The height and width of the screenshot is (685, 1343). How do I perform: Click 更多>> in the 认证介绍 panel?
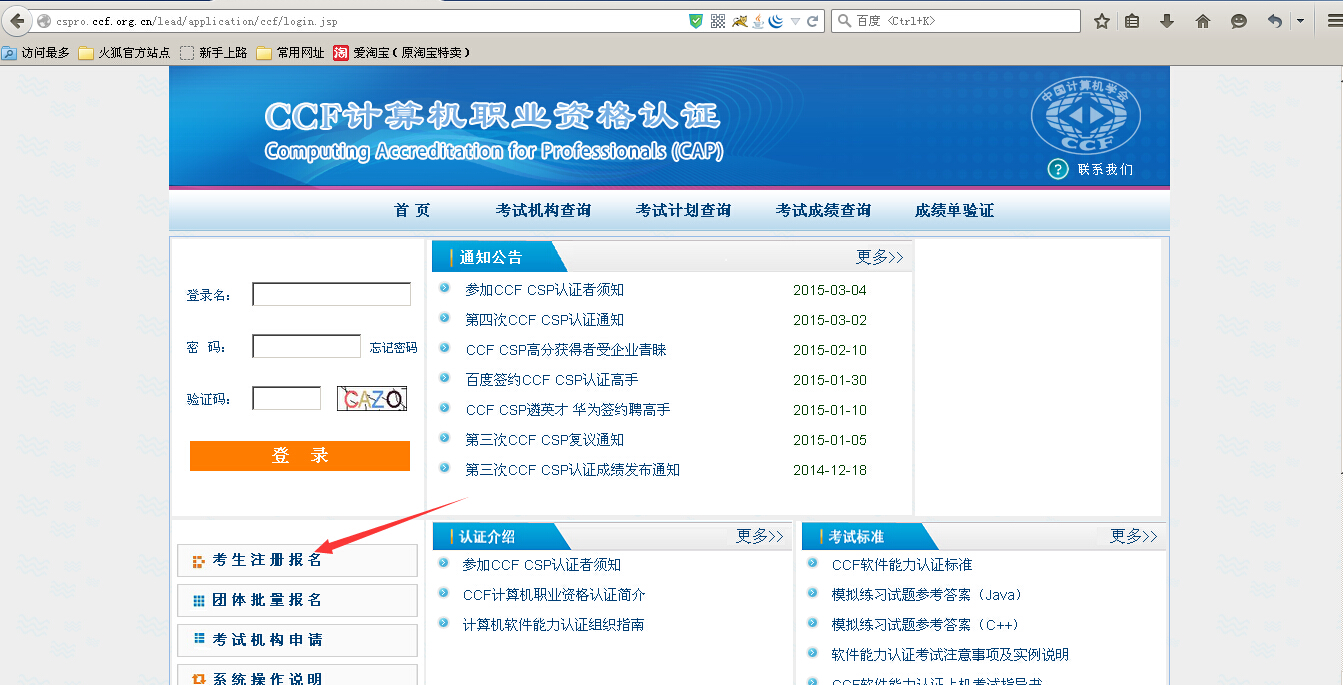pyautogui.click(x=759, y=536)
